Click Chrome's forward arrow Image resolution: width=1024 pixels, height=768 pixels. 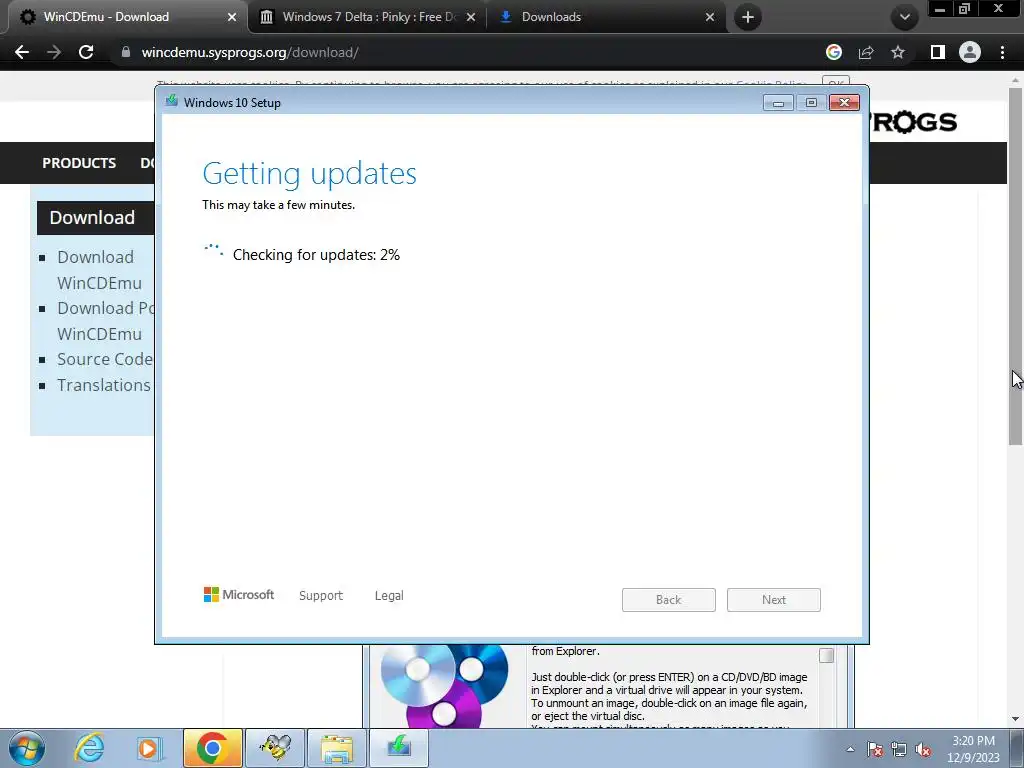click(54, 52)
